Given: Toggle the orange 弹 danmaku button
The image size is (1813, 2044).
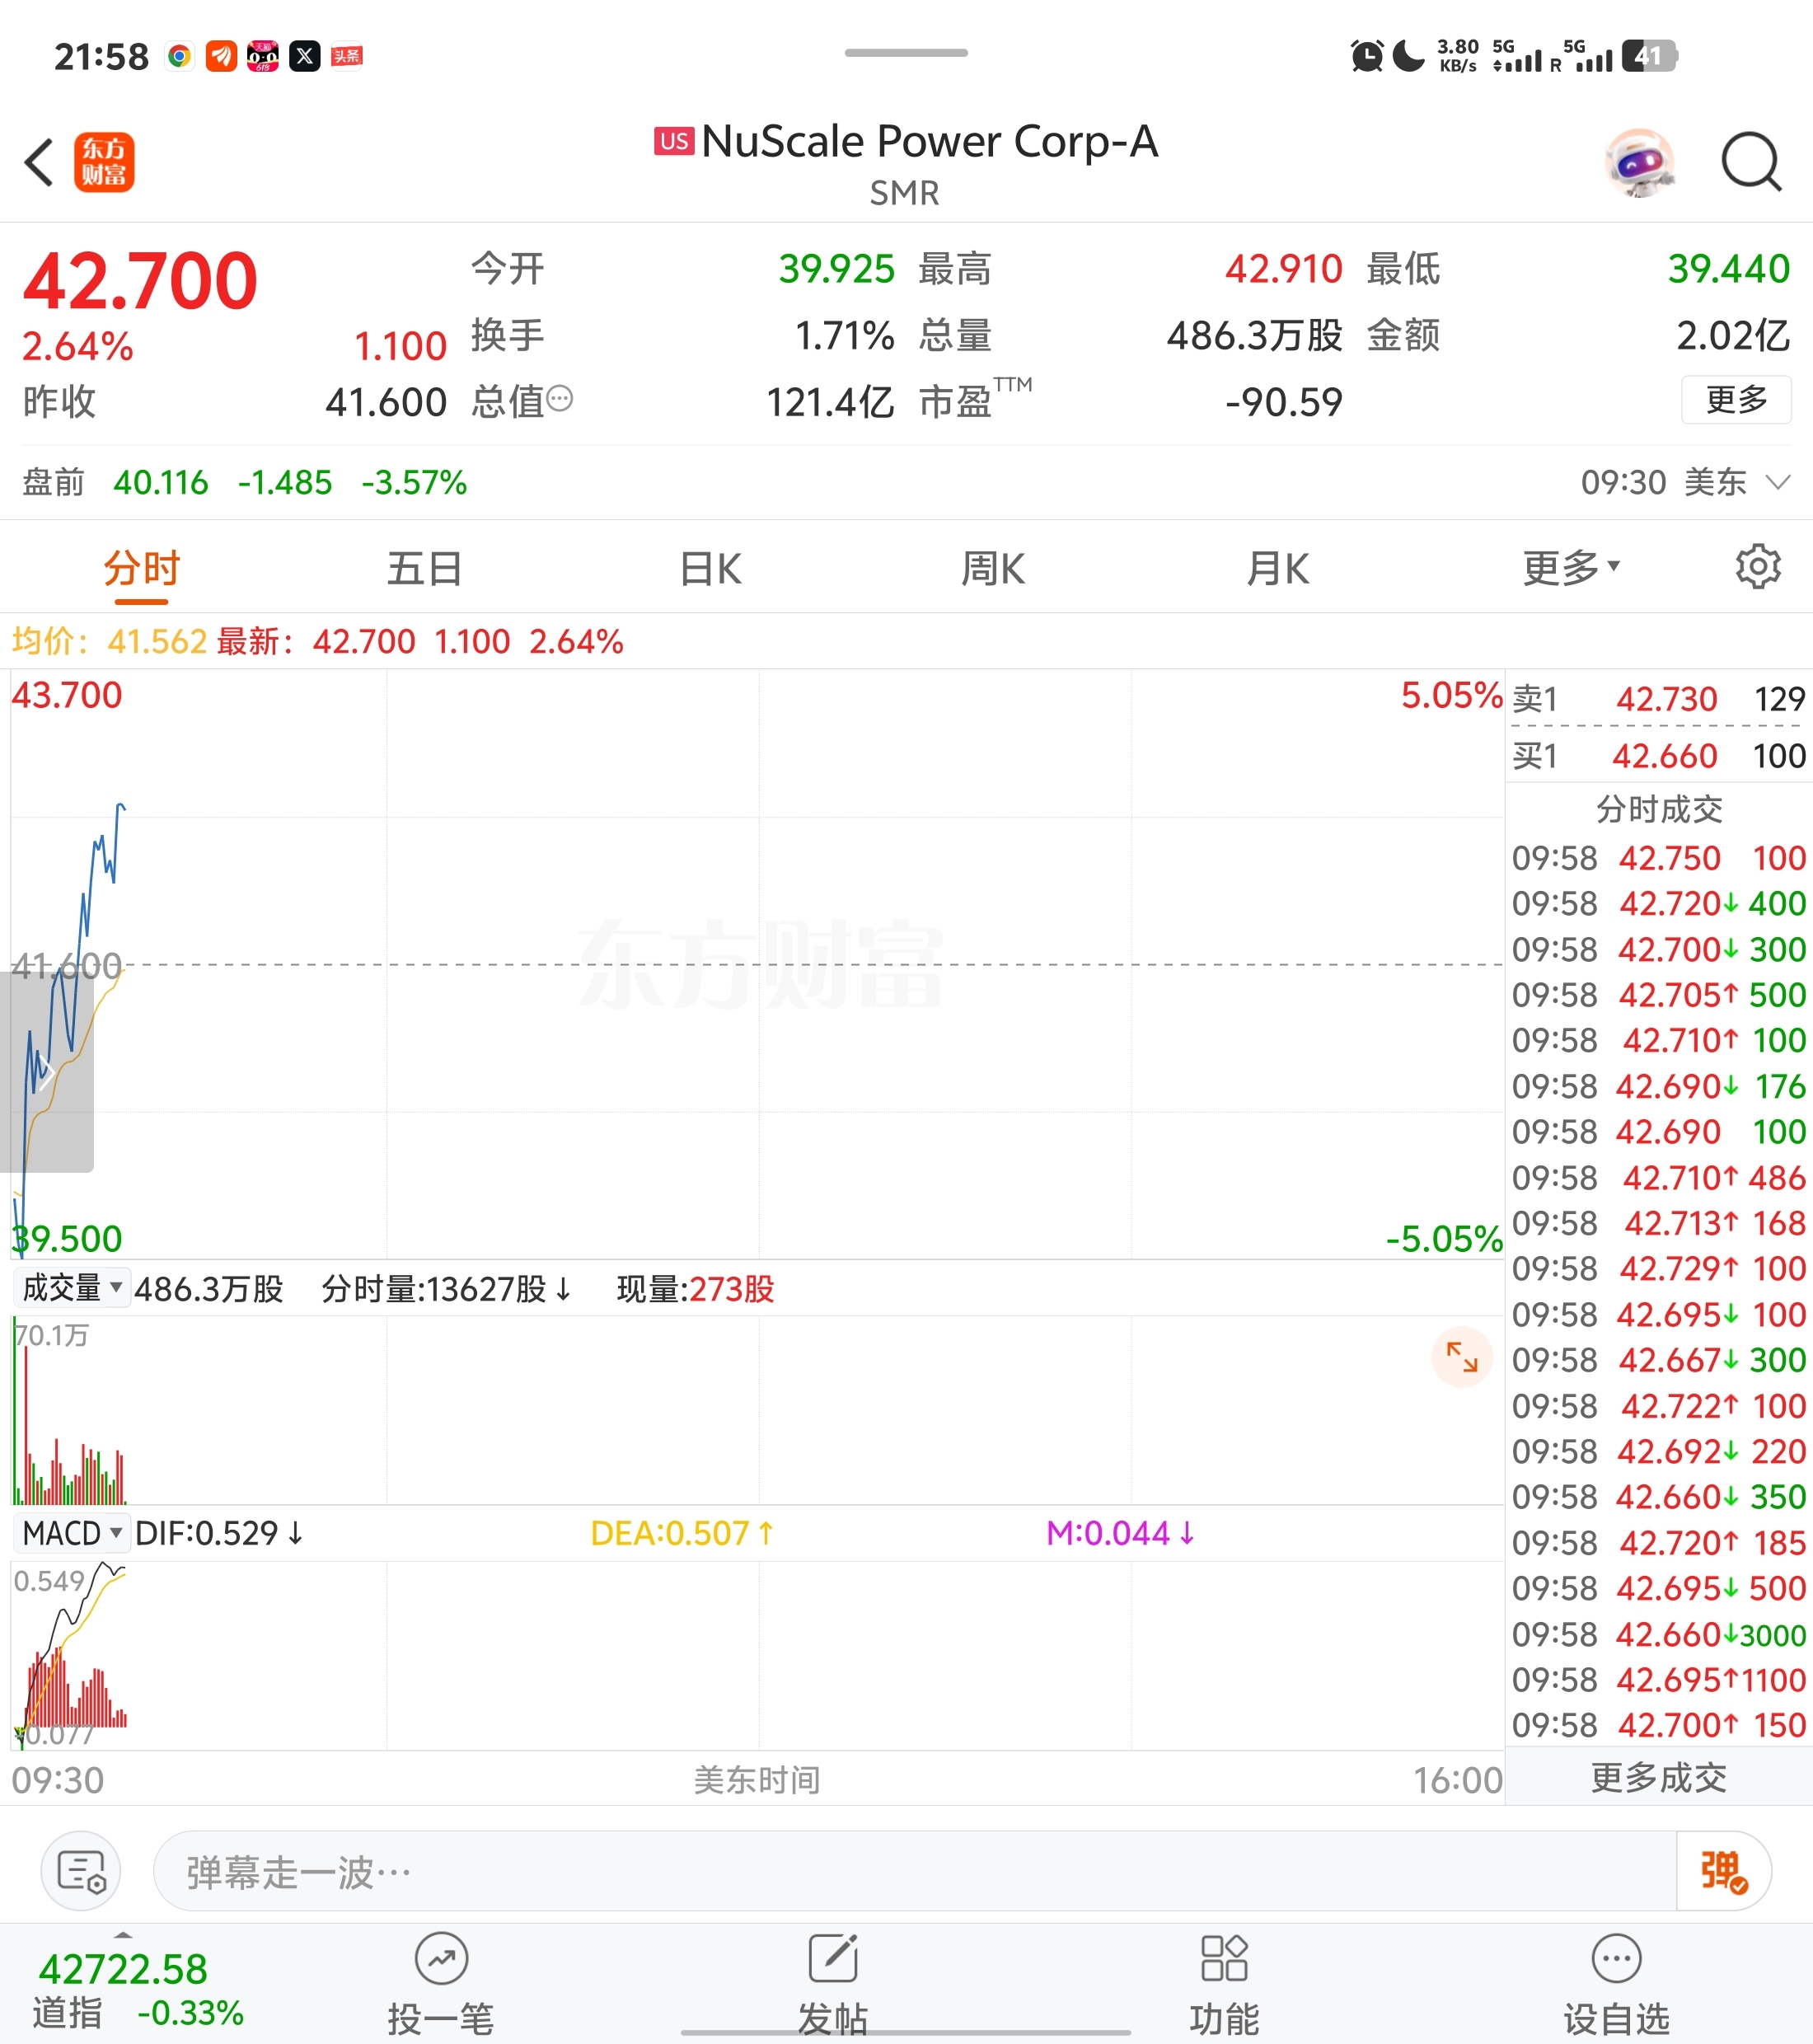Looking at the screenshot, I should [1723, 1870].
